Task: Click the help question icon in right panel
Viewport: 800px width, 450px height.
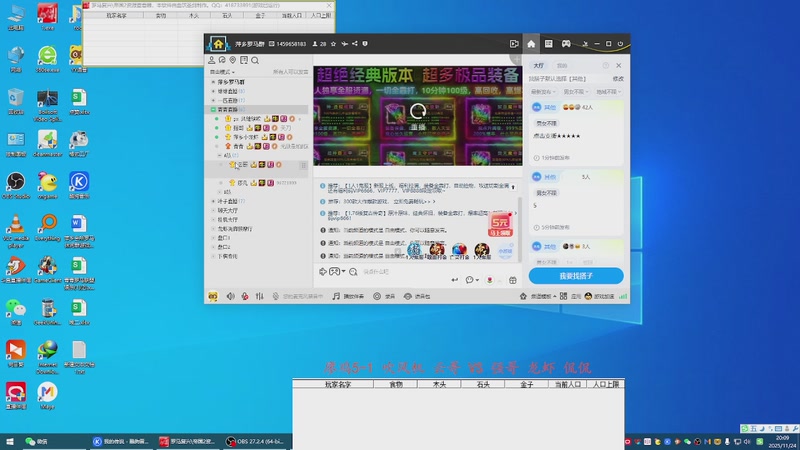Action: (x=605, y=65)
